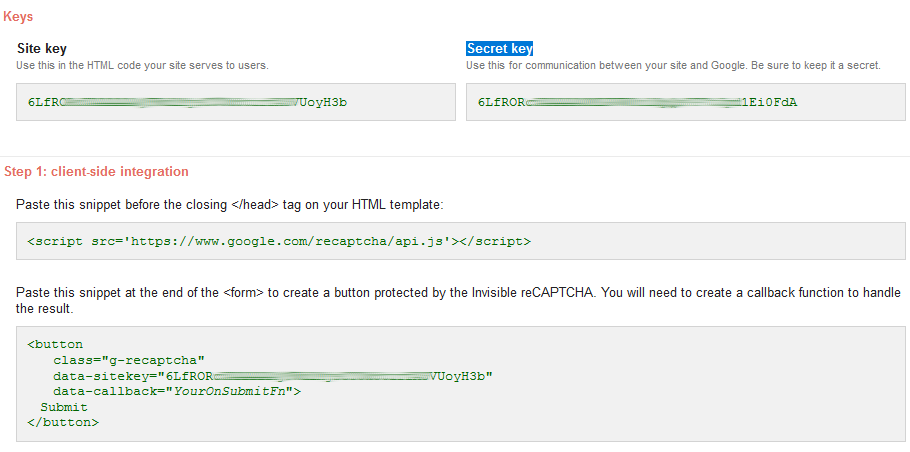Click the opening <button line in code
910x452 pixels.
tap(56, 344)
